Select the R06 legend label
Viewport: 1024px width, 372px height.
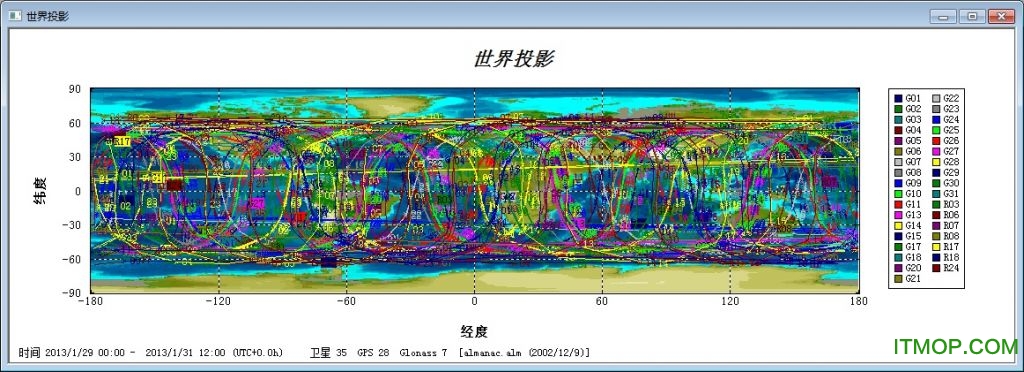952,215
